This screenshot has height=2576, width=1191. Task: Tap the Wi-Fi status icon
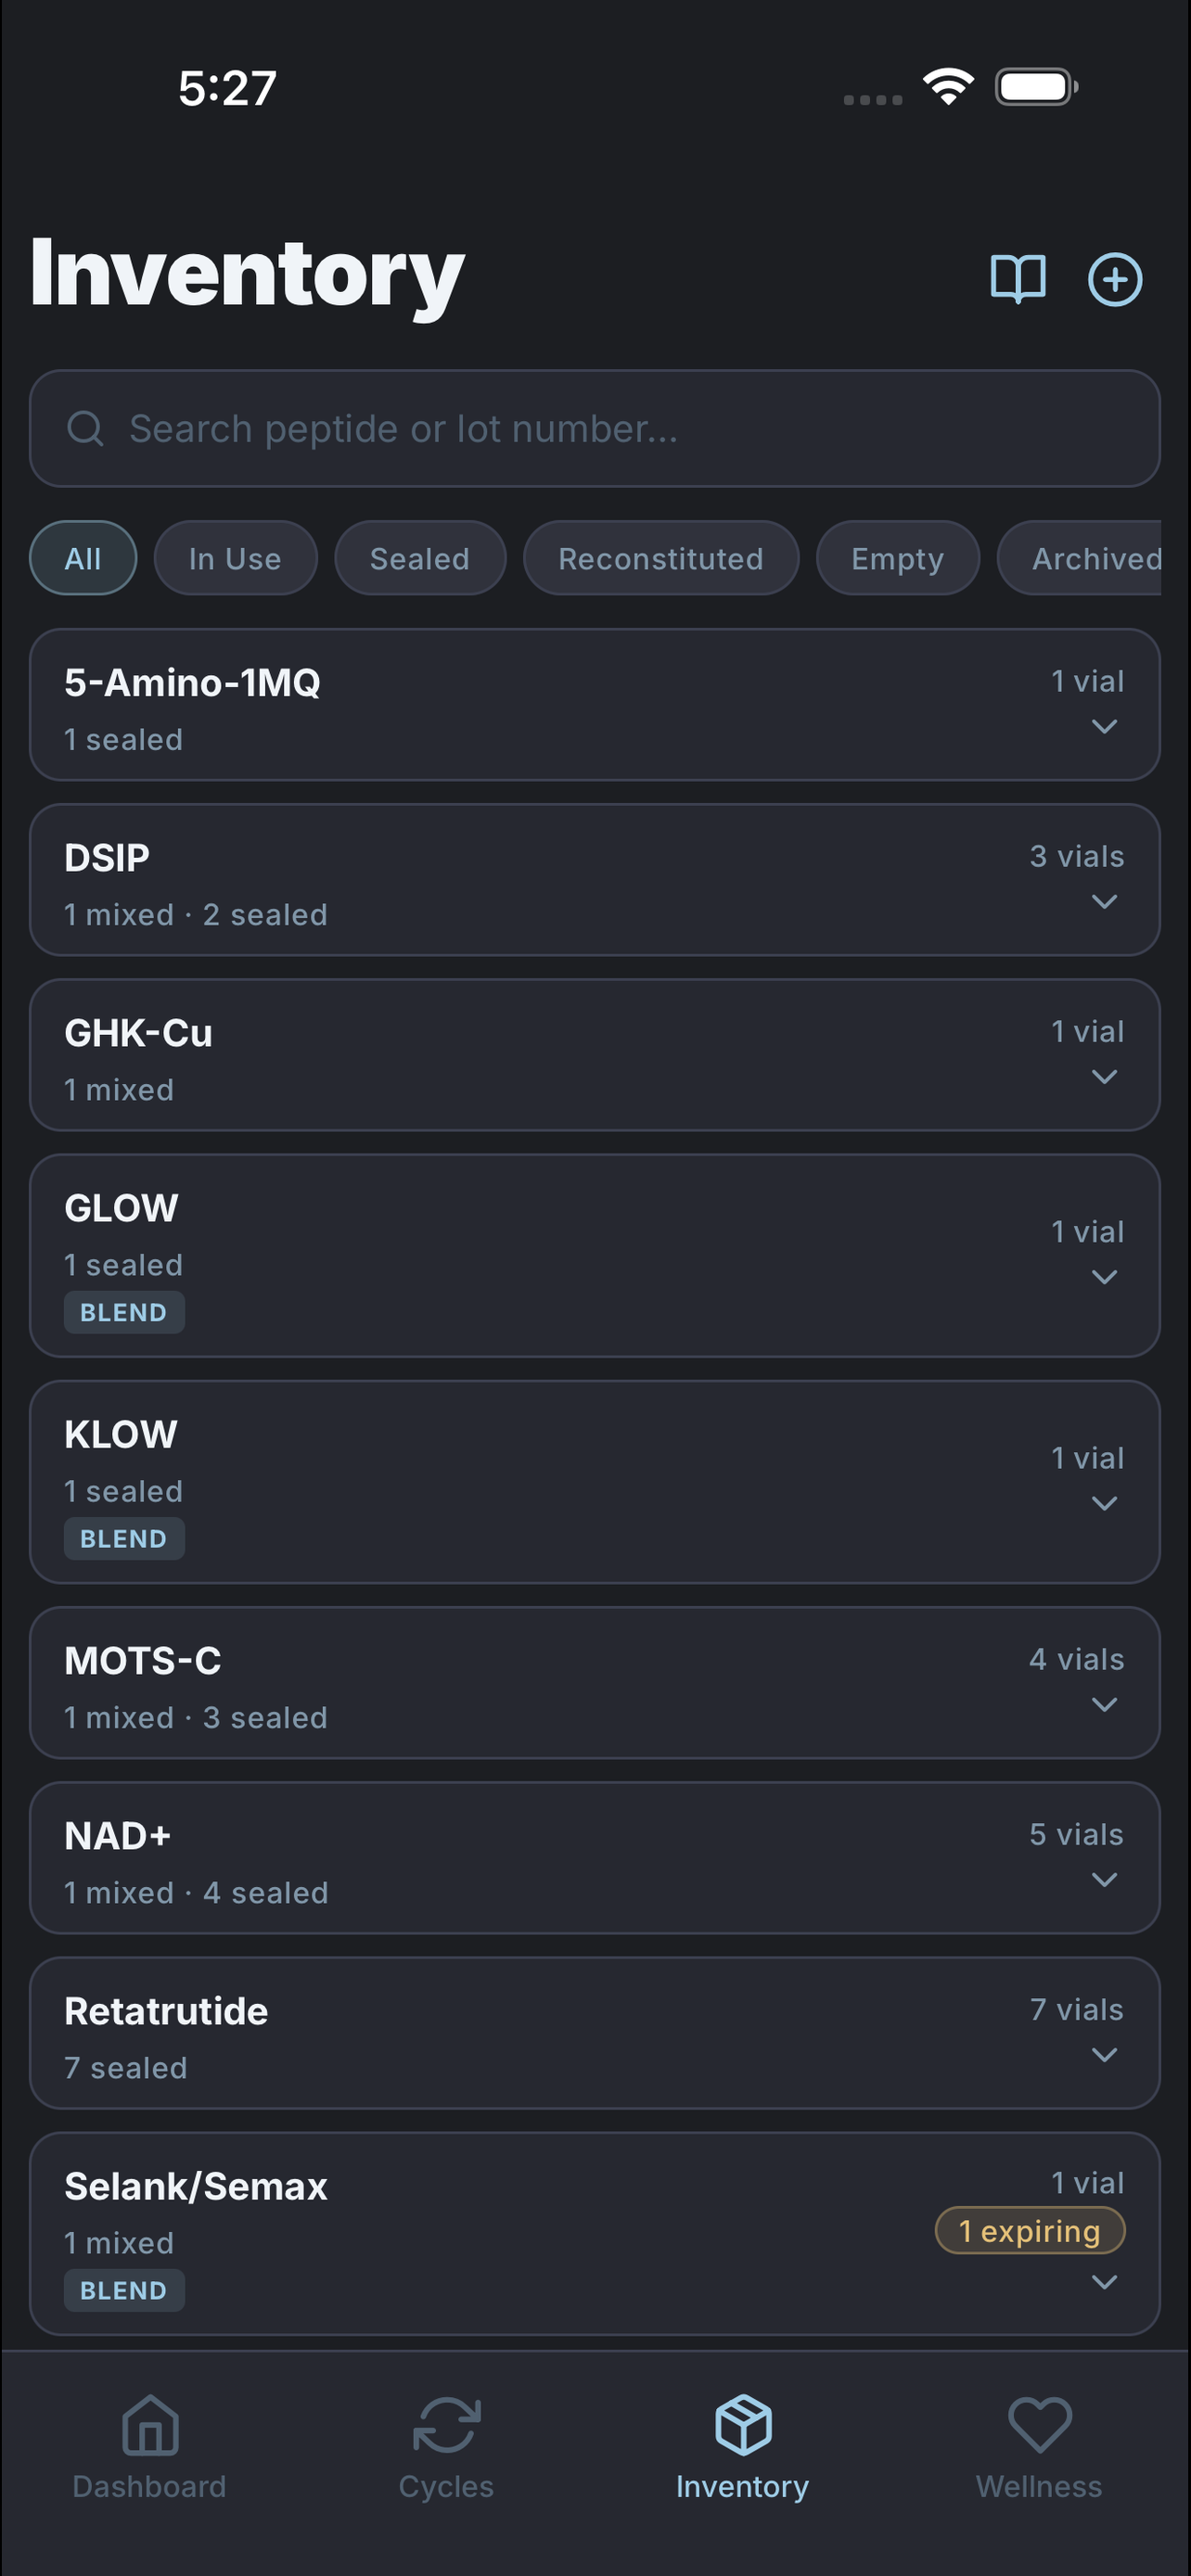pyautogui.click(x=948, y=87)
